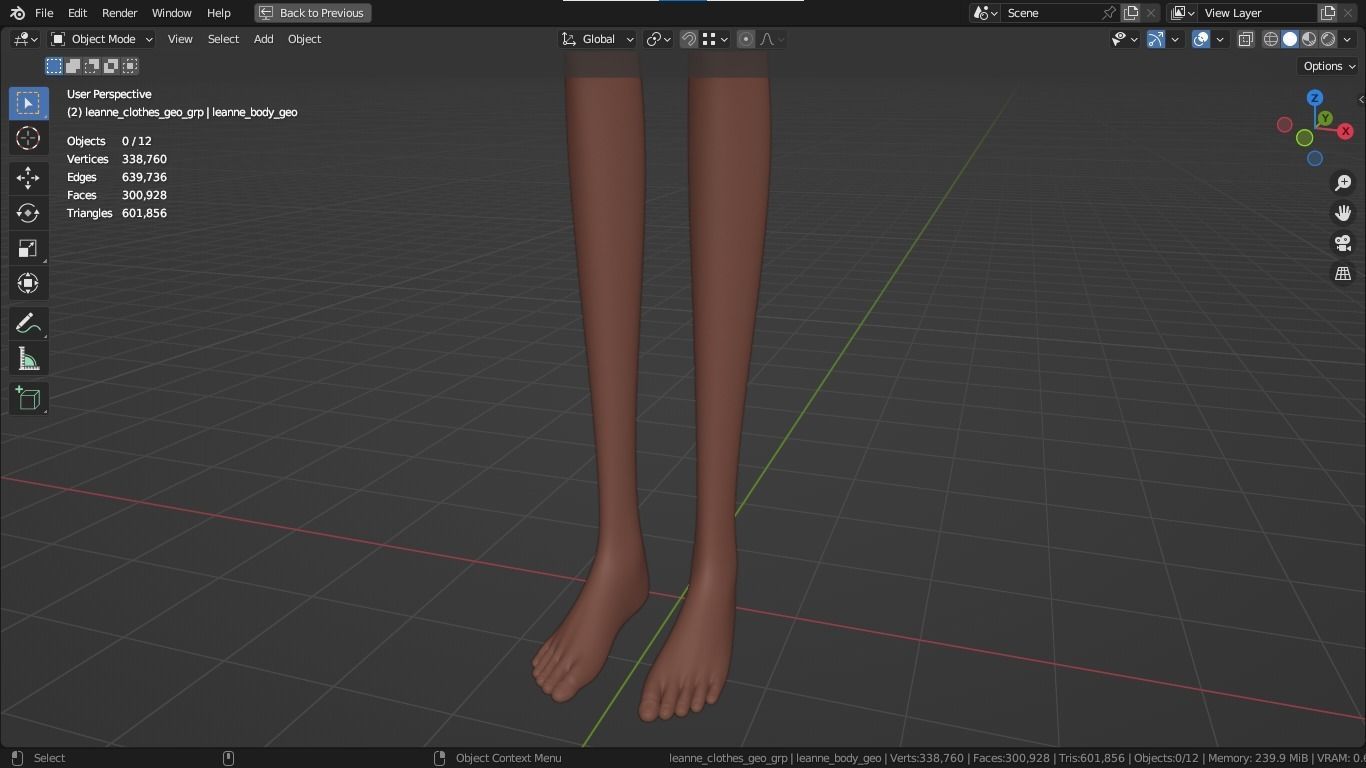Switch to Solid viewport shading
This screenshot has width=1366, height=768.
[x=1290, y=39]
